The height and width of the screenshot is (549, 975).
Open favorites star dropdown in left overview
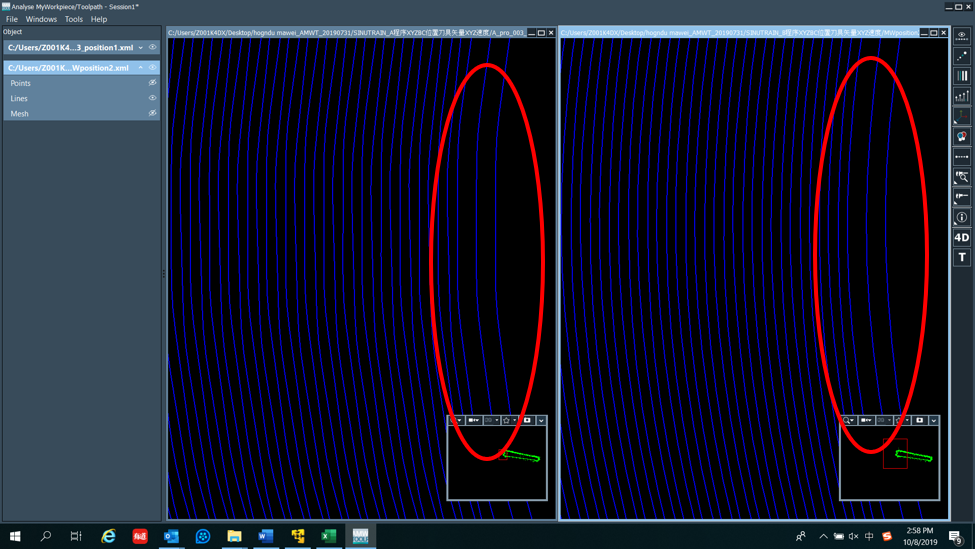[x=509, y=420]
